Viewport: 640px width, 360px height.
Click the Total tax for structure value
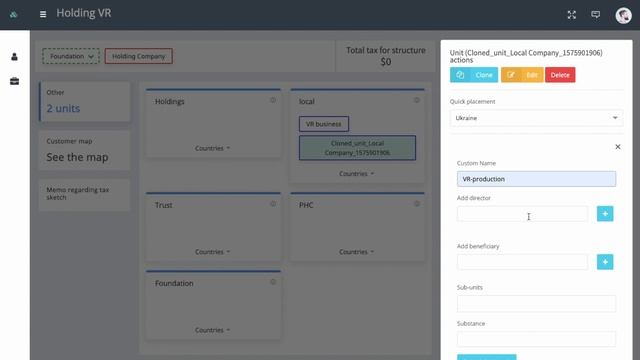[386, 62]
